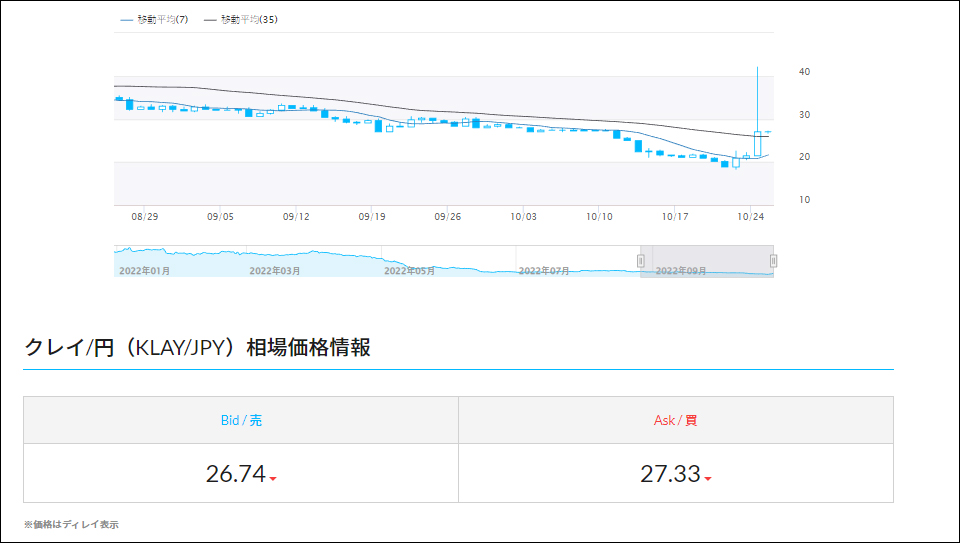Click 2022年01月 in the navigator timeline
960x543 pixels.
[x=144, y=270]
